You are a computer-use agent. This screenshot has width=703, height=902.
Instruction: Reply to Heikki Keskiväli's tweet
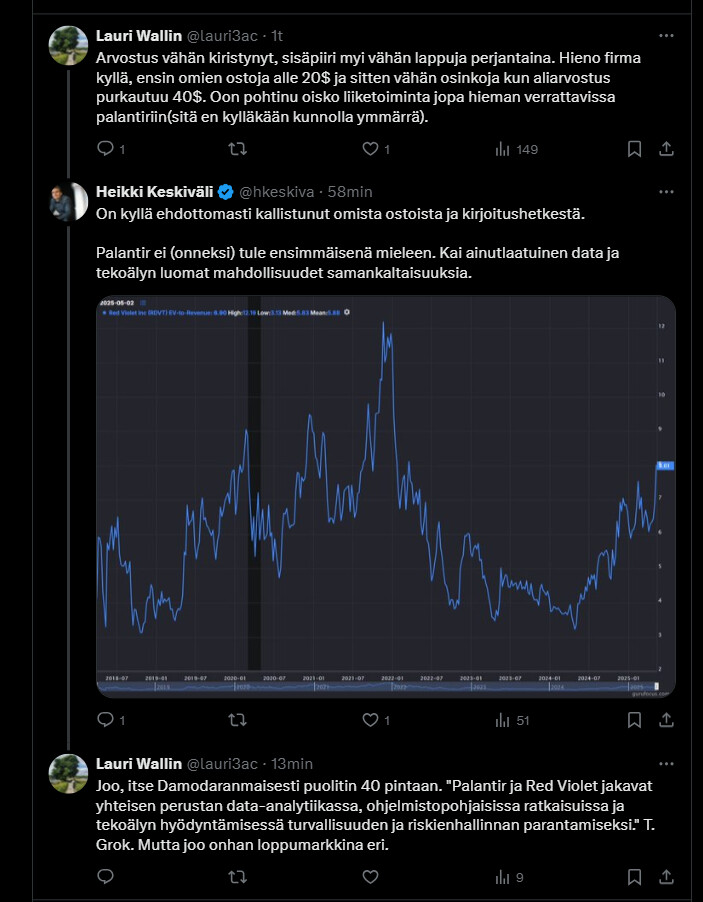point(106,719)
